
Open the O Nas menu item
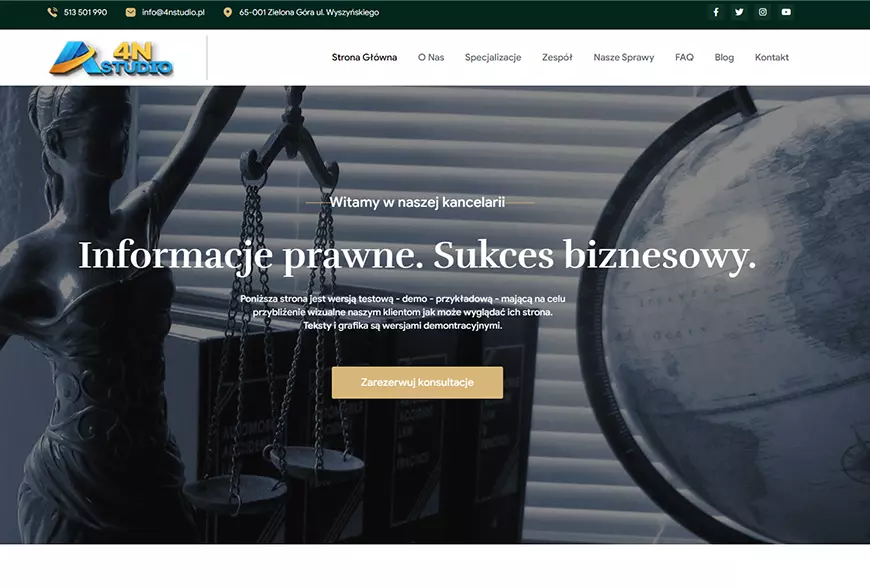(431, 57)
